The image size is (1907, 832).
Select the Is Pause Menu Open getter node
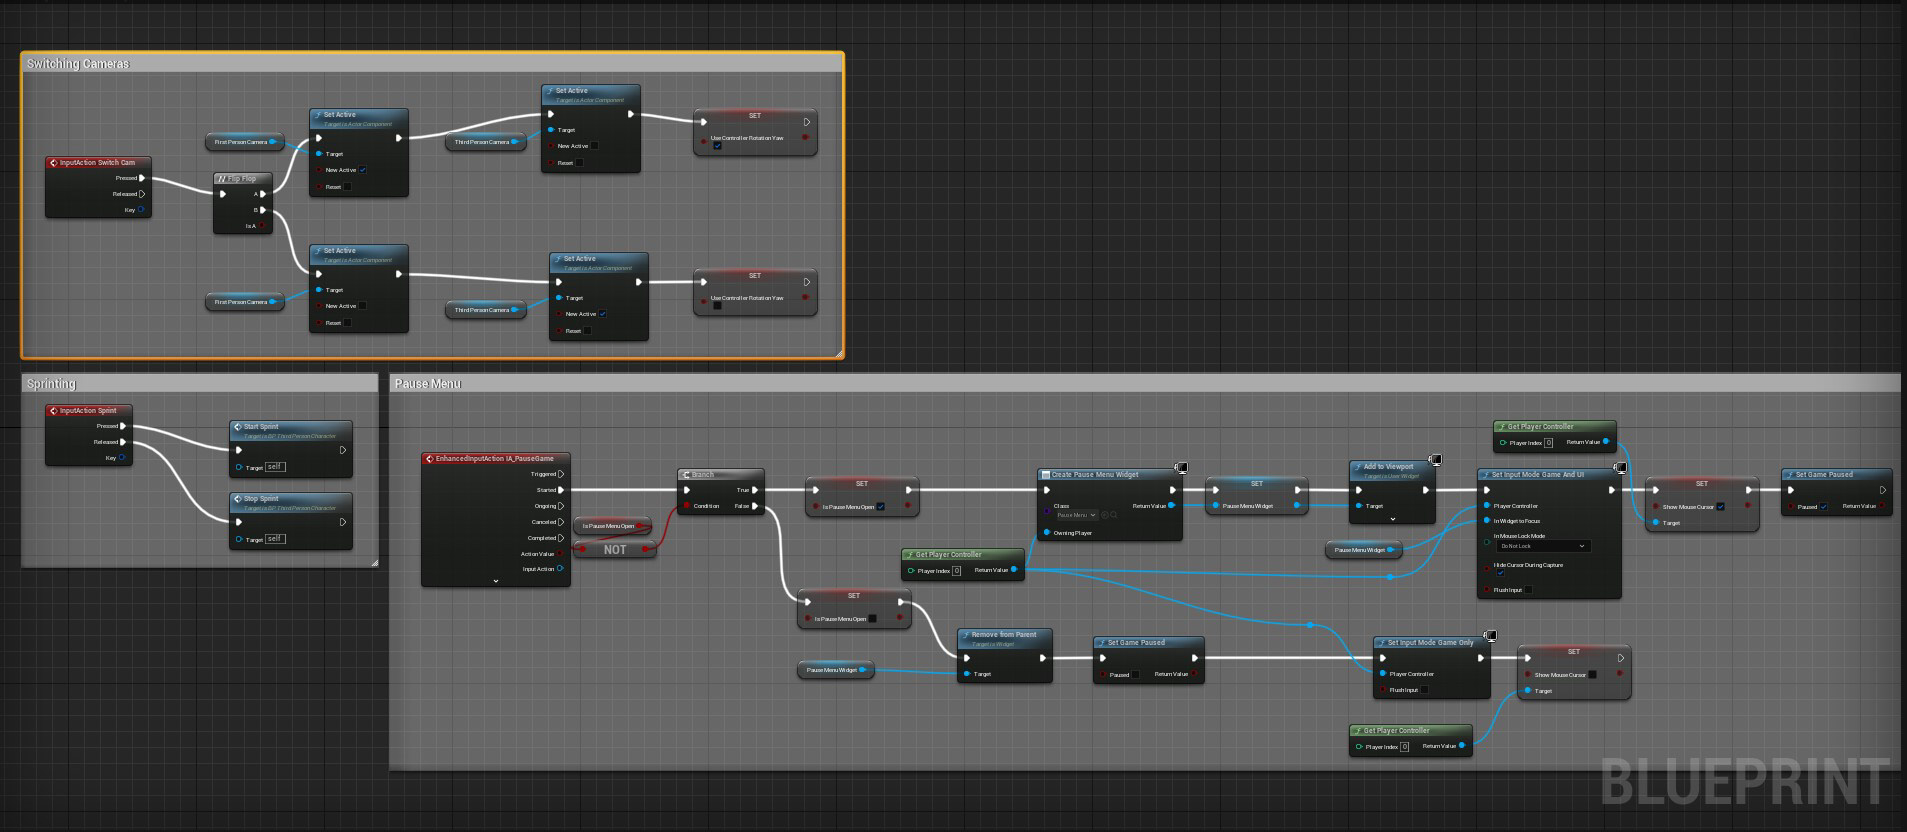612,526
